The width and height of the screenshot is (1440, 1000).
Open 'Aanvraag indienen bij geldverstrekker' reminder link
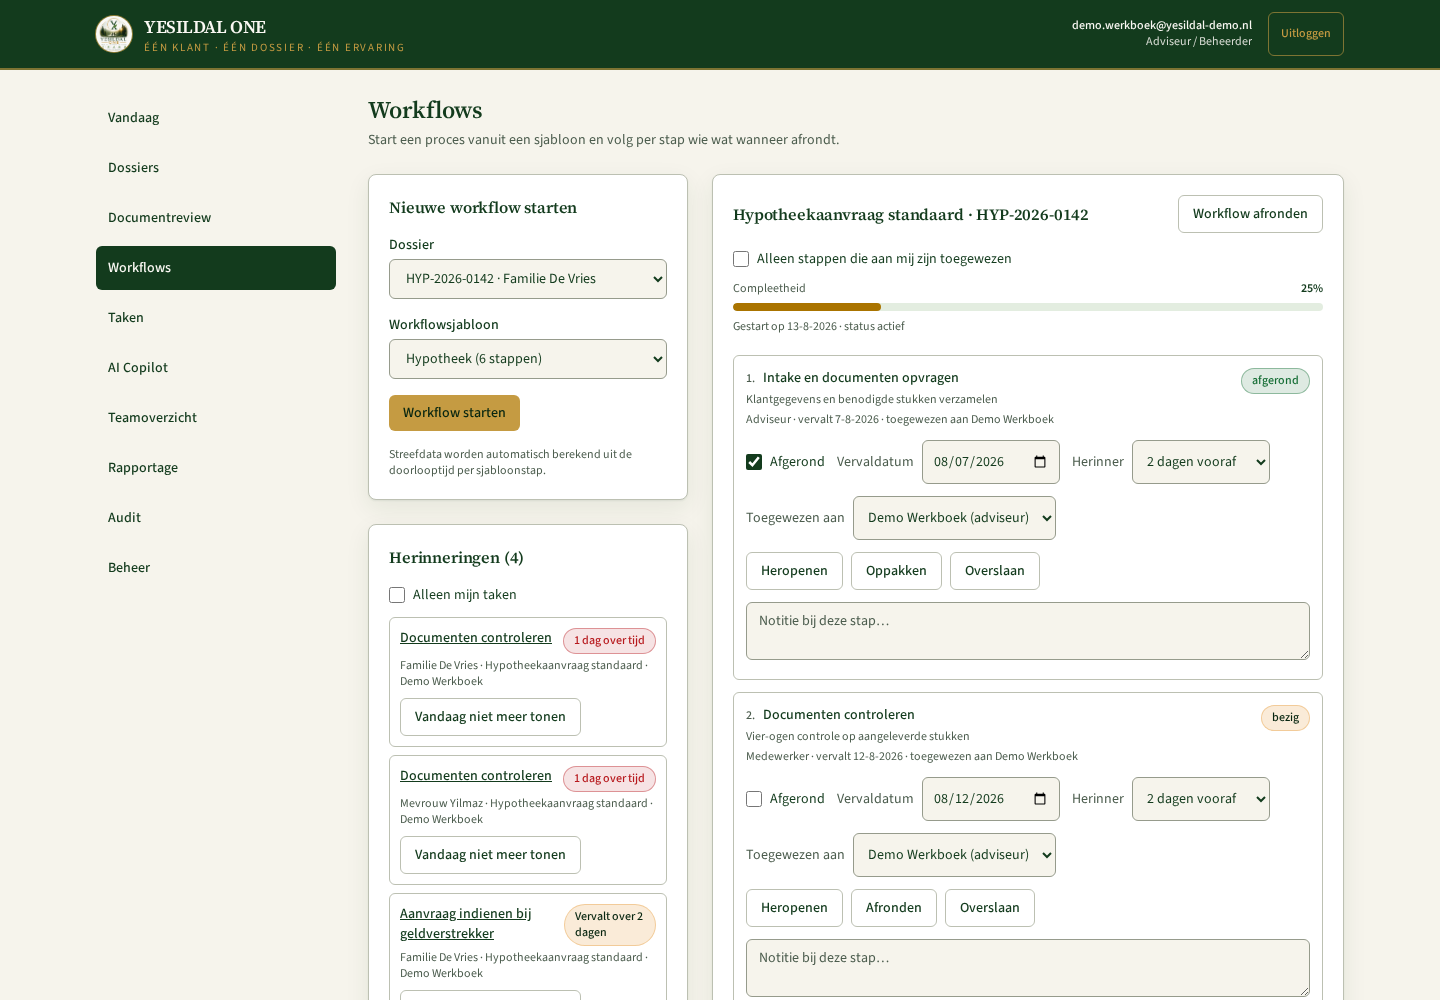466,924
